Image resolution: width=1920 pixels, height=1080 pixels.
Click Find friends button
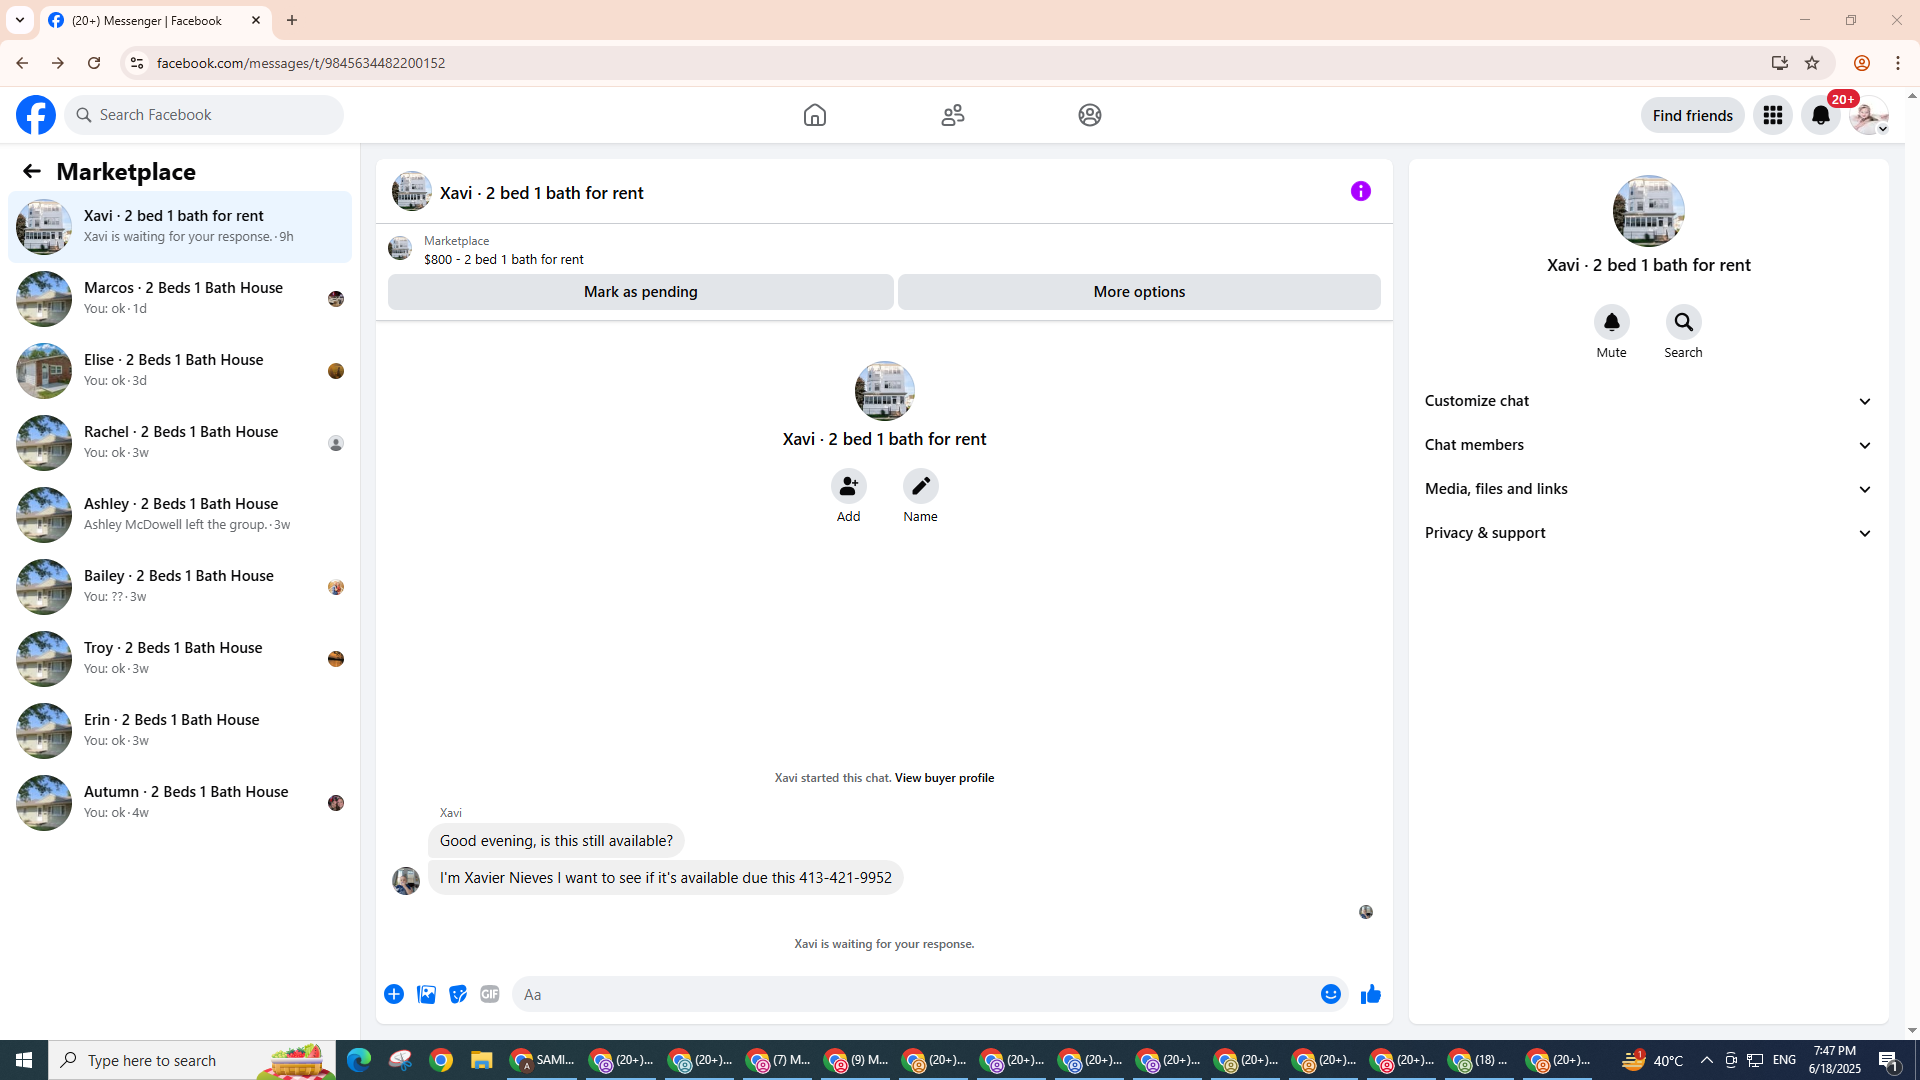tap(1693, 115)
